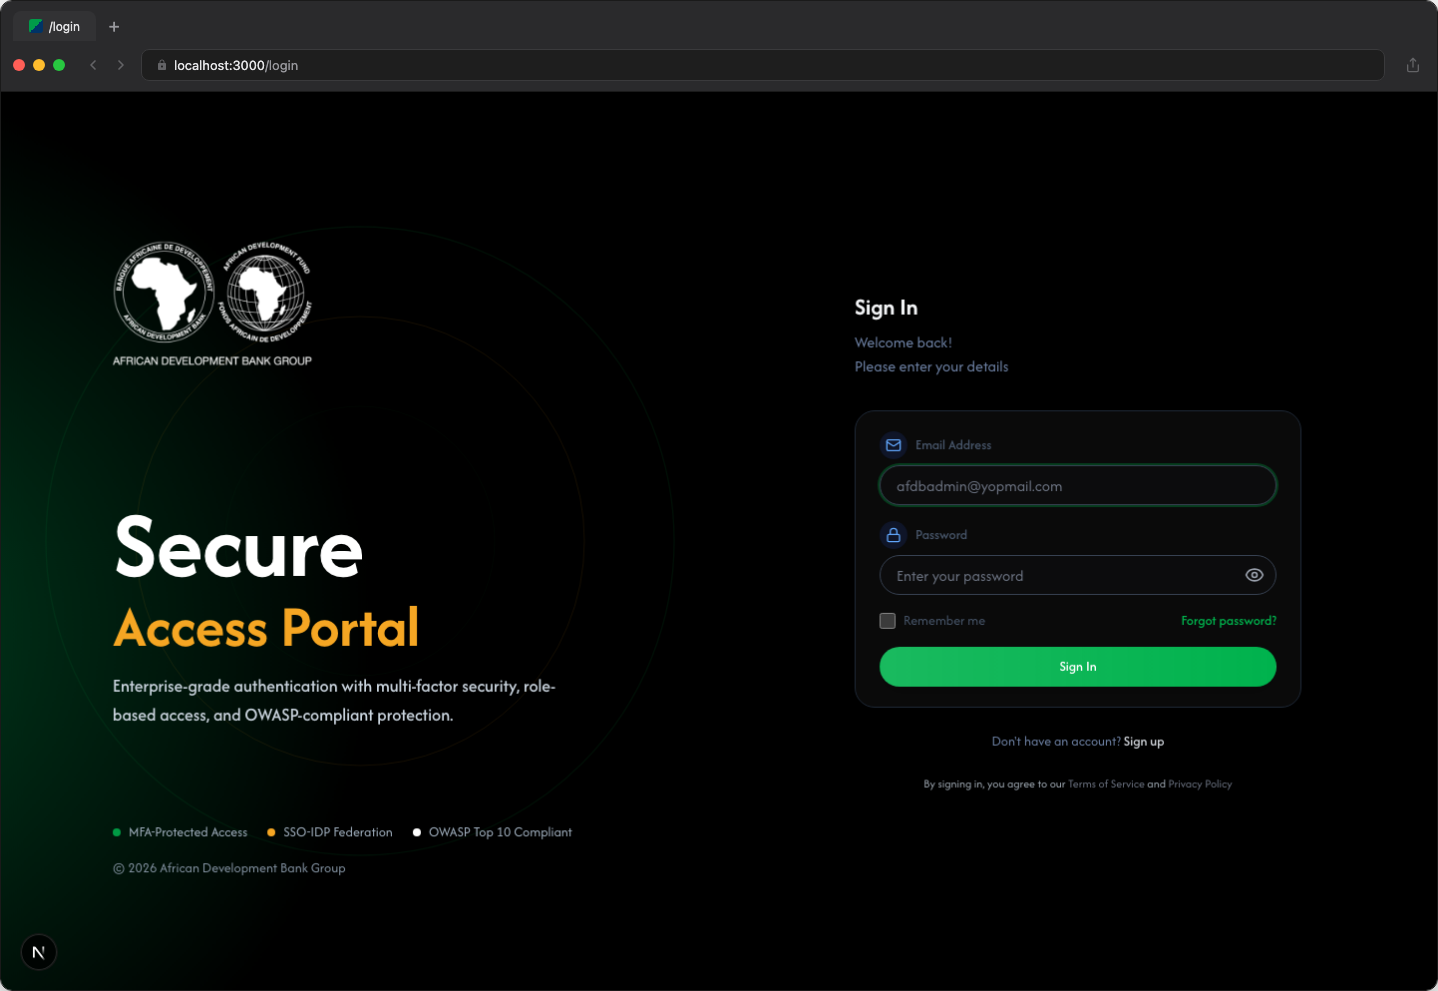Click the padlock icon beside Password
This screenshot has width=1438, height=991.
pos(893,535)
